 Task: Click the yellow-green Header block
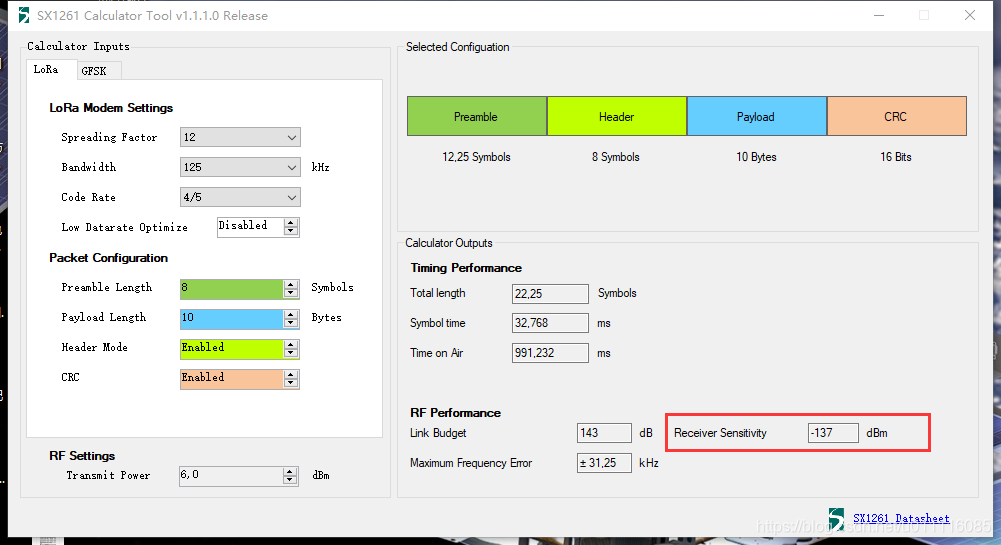pyautogui.click(x=617, y=116)
